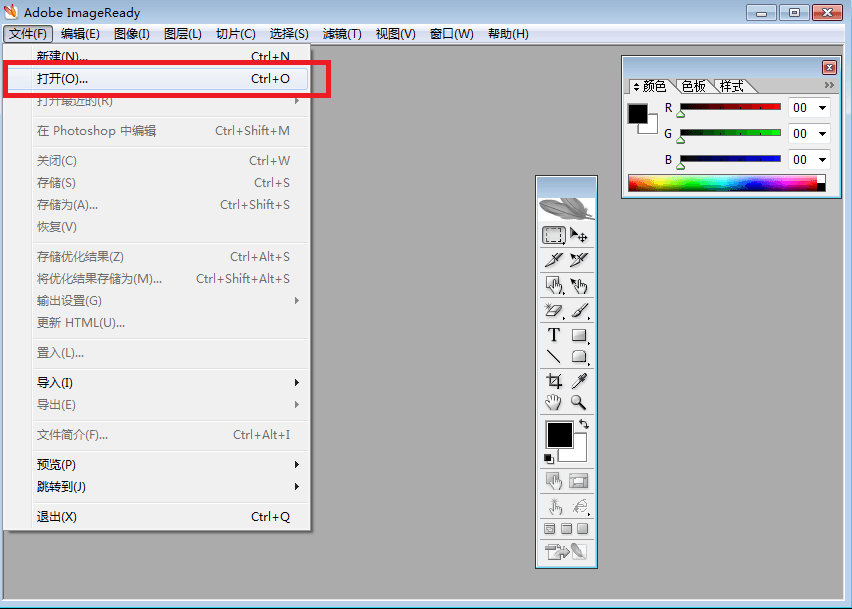Click the feather logo atop the toolbox

566,209
